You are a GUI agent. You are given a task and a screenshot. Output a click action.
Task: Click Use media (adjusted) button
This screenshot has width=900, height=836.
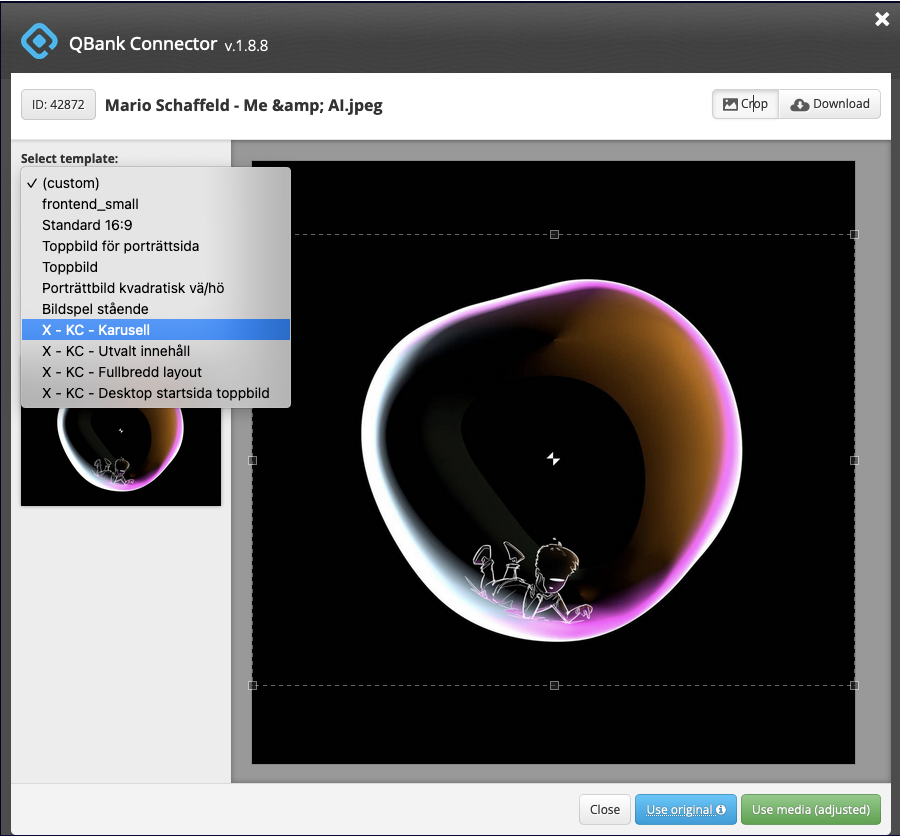click(810, 809)
